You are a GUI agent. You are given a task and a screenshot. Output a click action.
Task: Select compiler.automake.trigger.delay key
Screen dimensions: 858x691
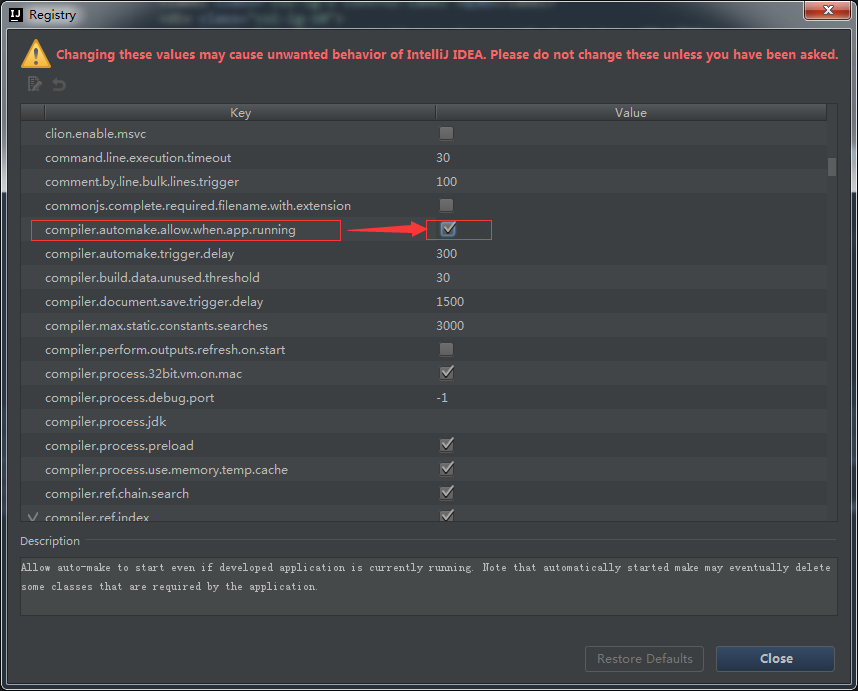click(x=140, y=254)
